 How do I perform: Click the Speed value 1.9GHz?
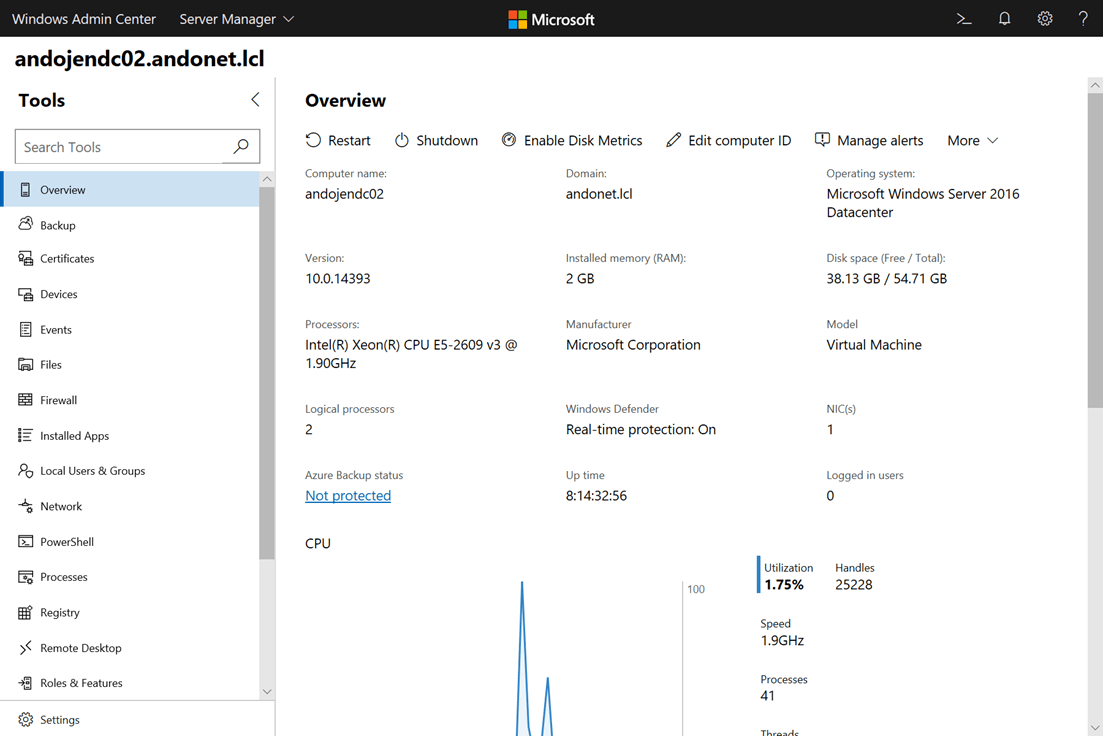point(782,640)
